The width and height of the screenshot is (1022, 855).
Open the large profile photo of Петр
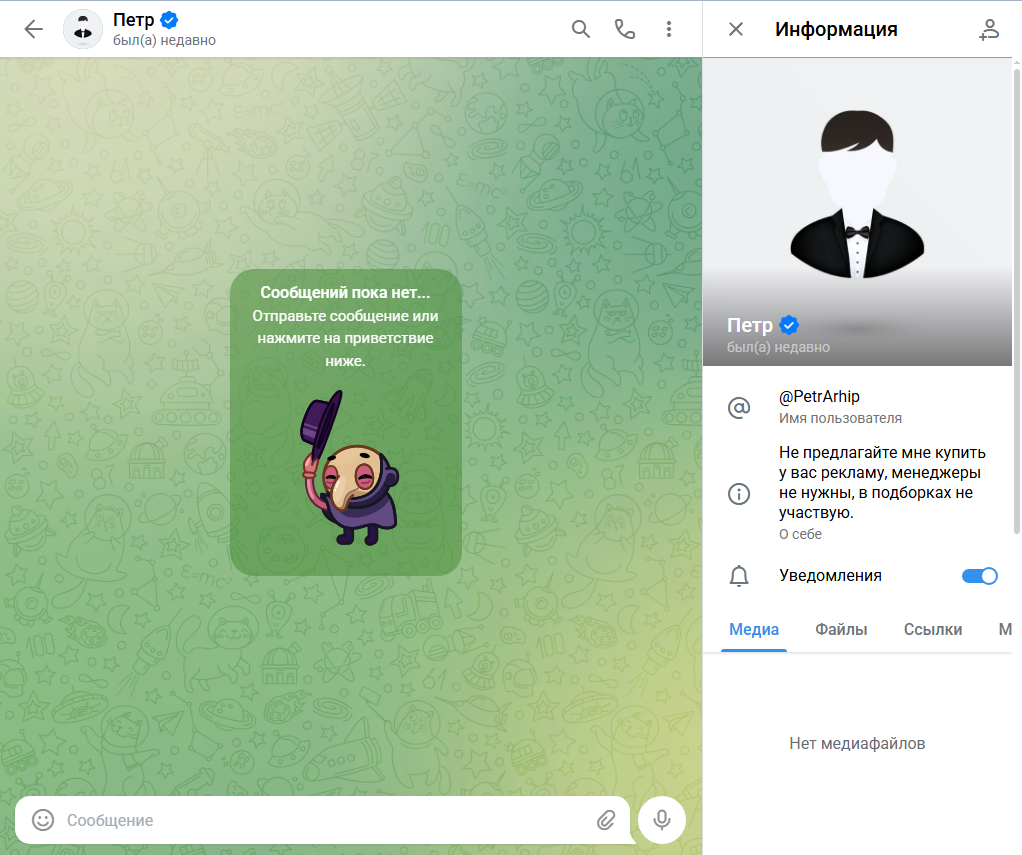coord(857,212)
